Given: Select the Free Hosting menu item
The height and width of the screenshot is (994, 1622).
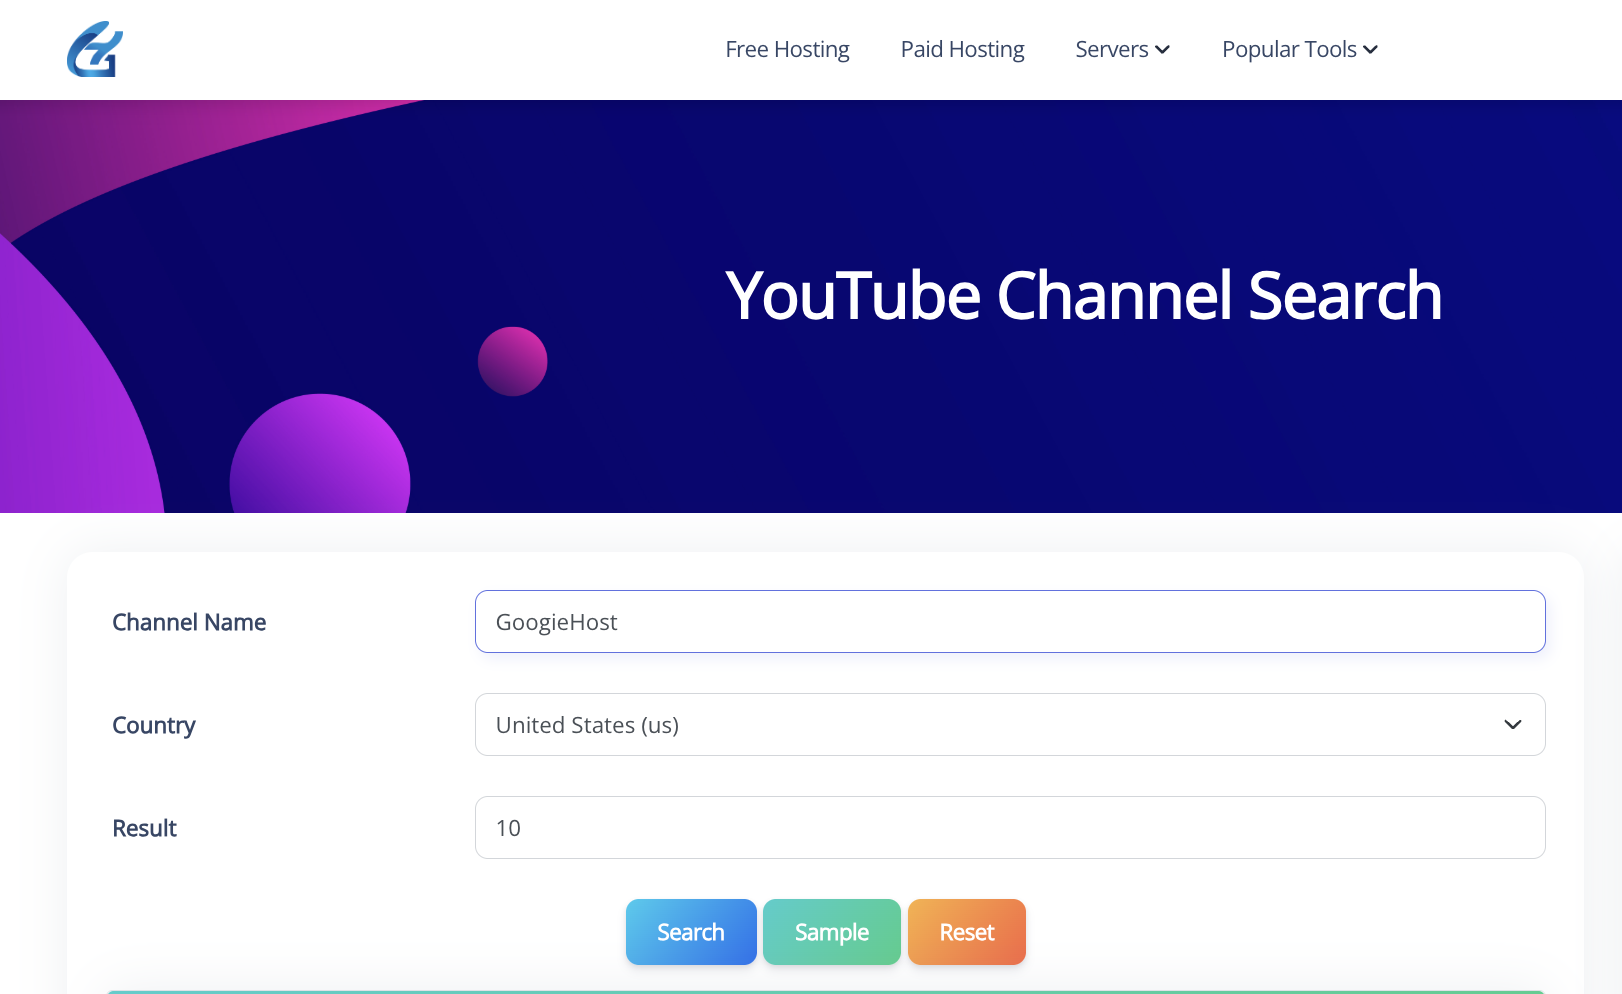Looking at the screenshot, I should (787, 49).
